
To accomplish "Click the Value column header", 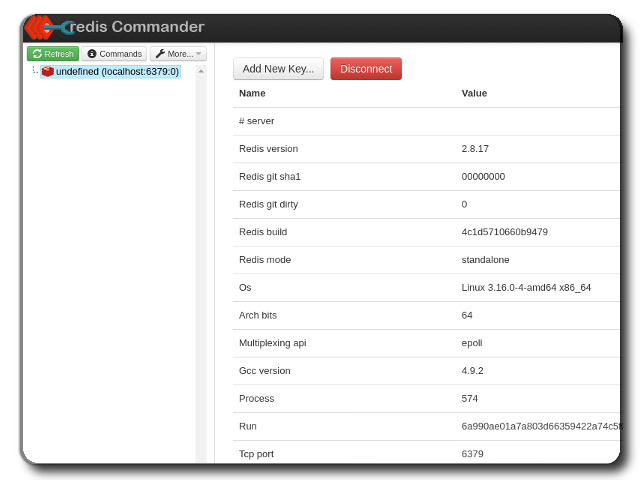I will tap(474, 93).
